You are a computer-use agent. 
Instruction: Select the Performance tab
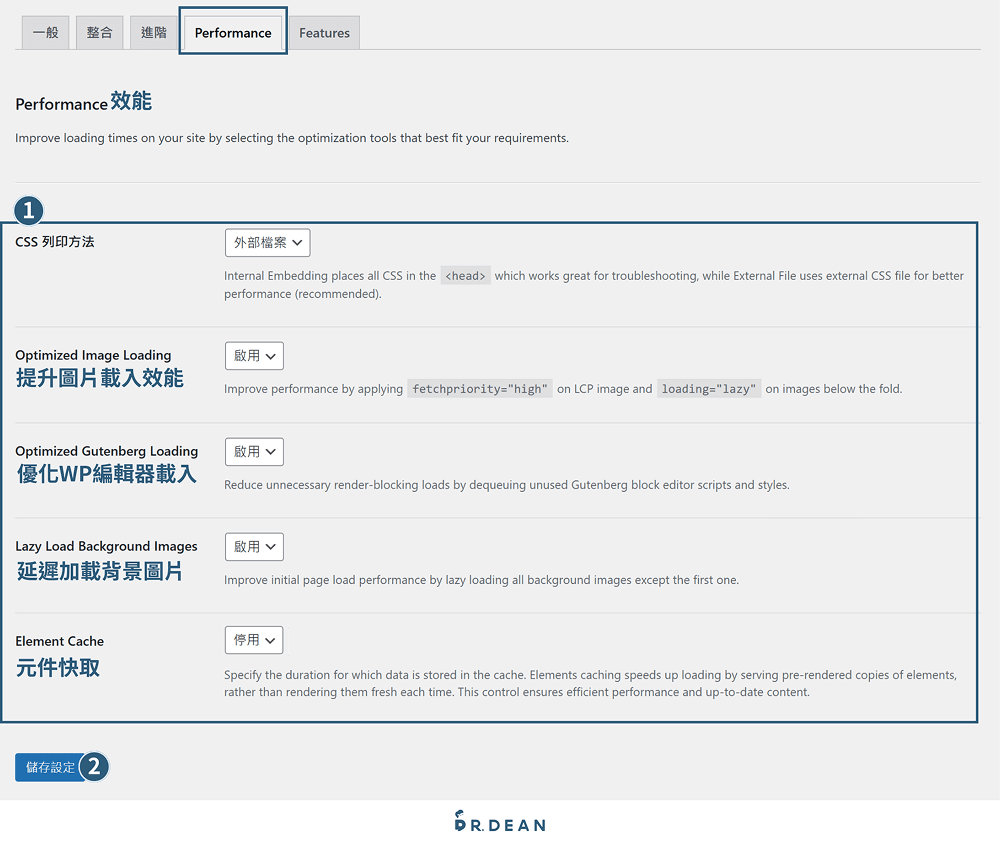[x=232, y=32]
